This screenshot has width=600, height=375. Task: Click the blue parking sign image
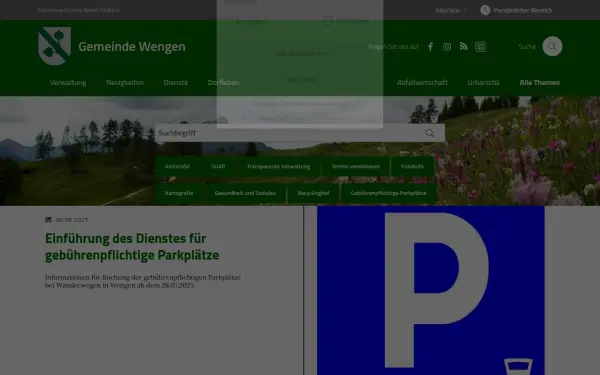click(x=430, y=290)
